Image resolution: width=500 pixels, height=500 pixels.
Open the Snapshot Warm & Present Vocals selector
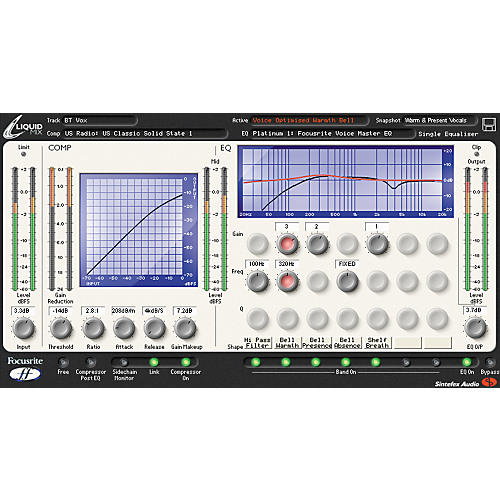(441, 120)
